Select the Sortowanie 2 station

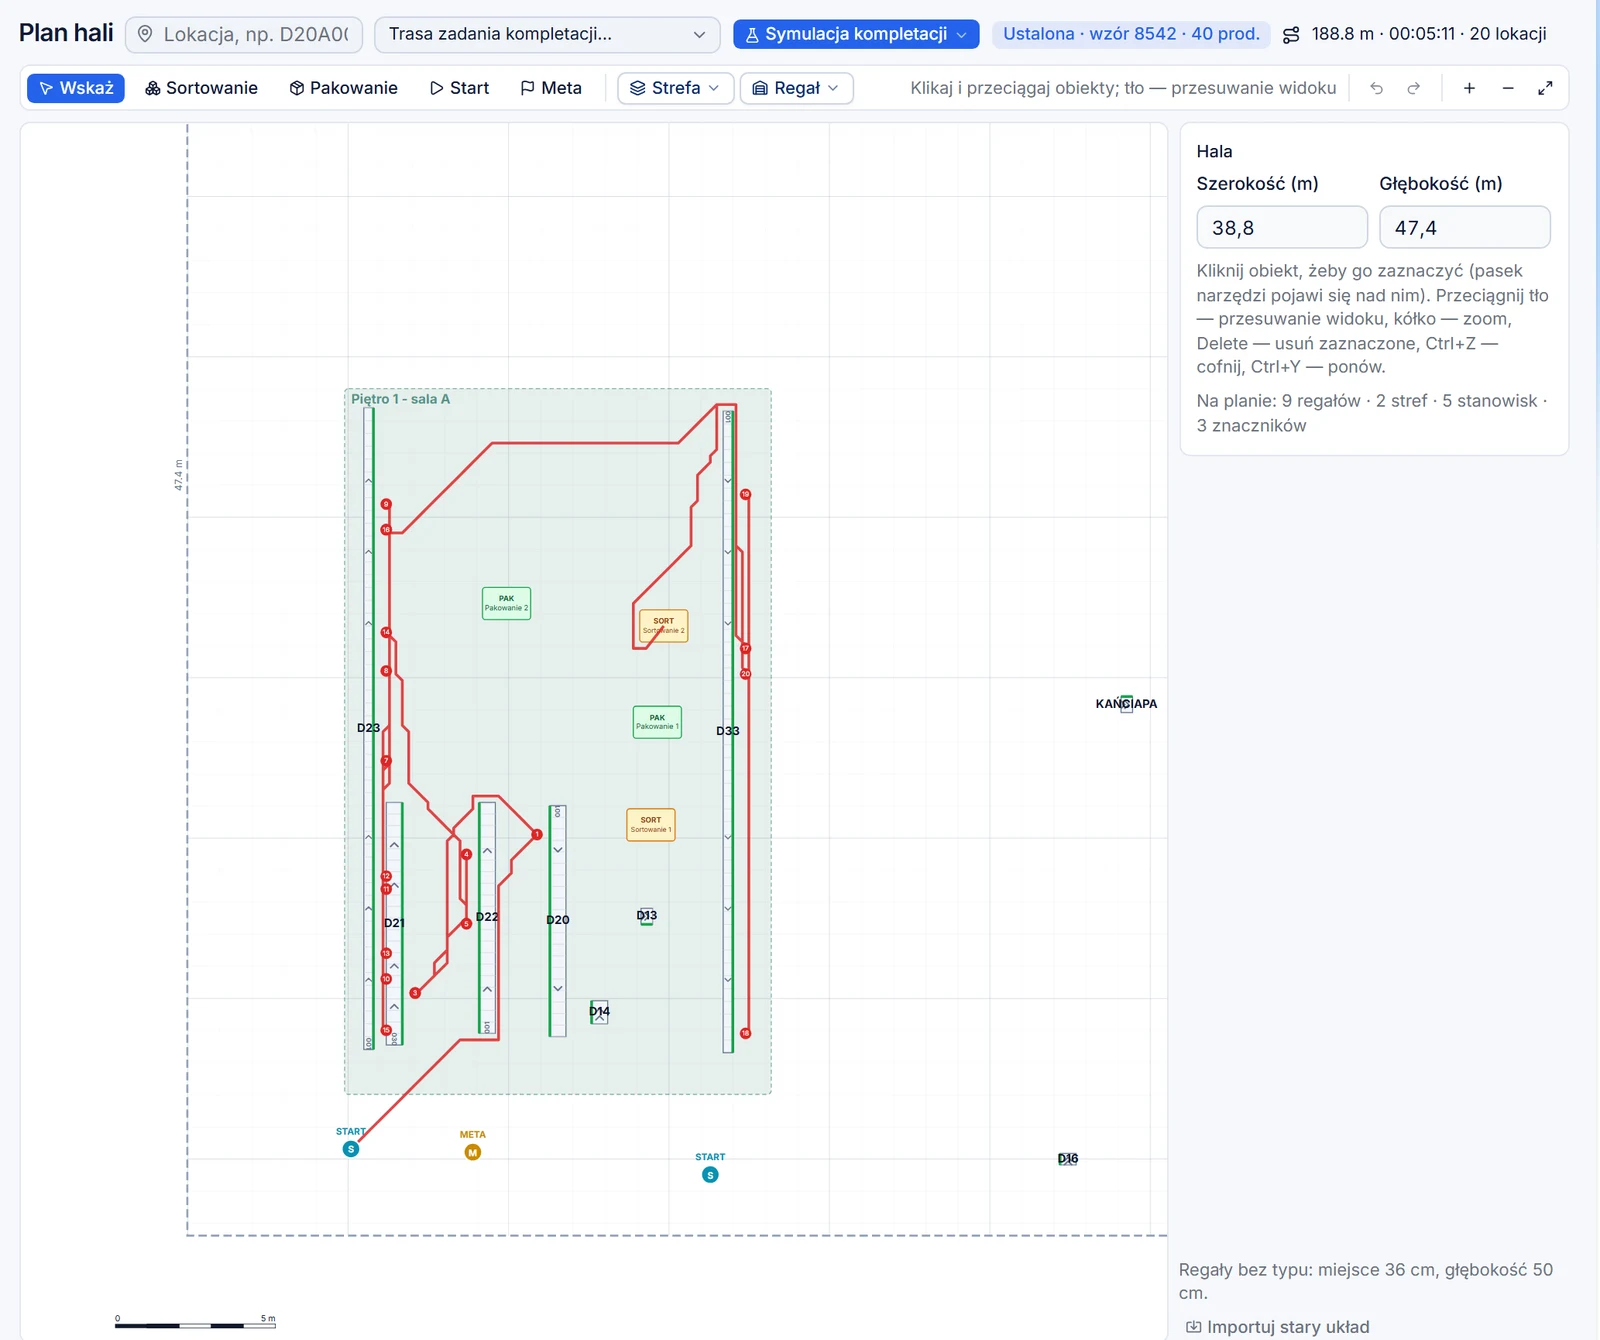pyautogui.click(x=663, y=626)
